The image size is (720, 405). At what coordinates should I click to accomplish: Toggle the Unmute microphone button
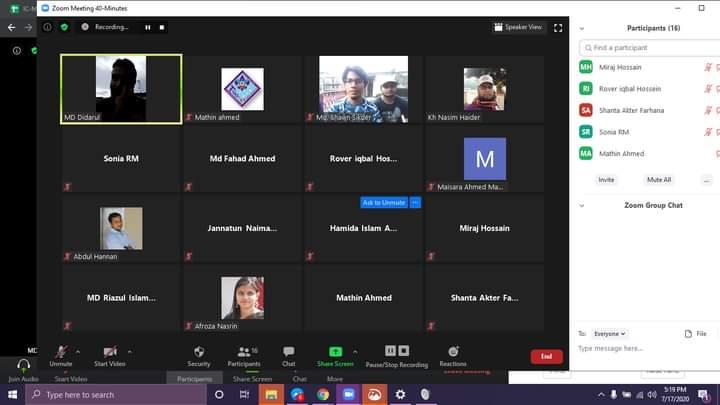tap(61, 352)
